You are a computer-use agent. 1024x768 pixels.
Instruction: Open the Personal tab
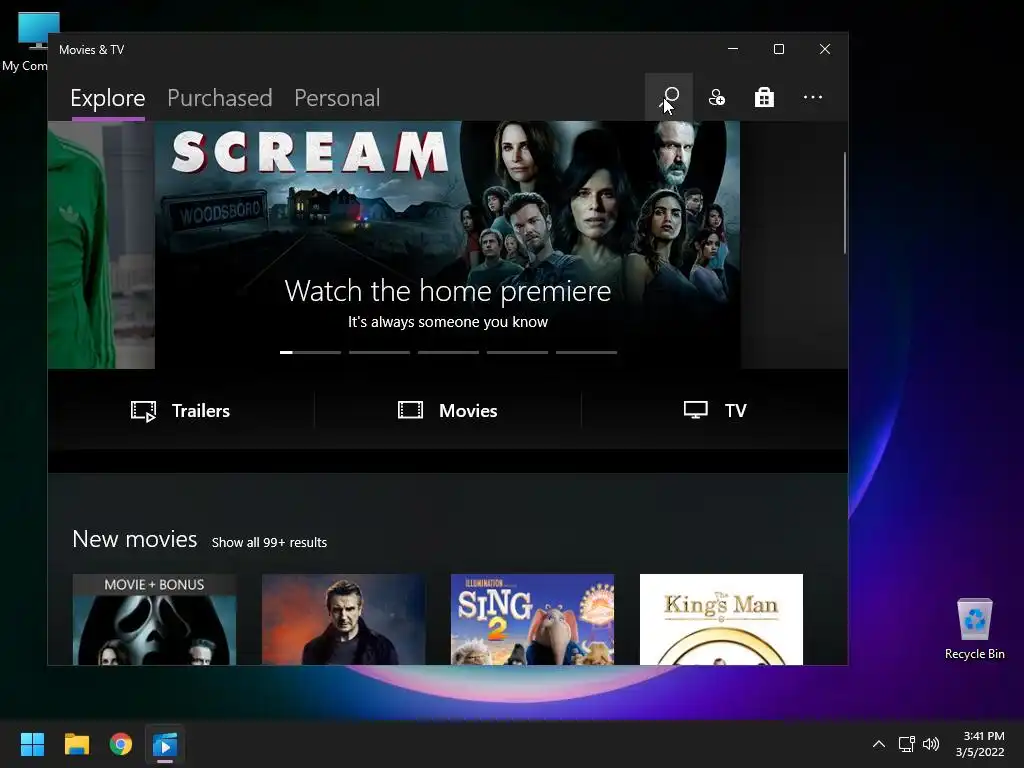tap(337, 98)
